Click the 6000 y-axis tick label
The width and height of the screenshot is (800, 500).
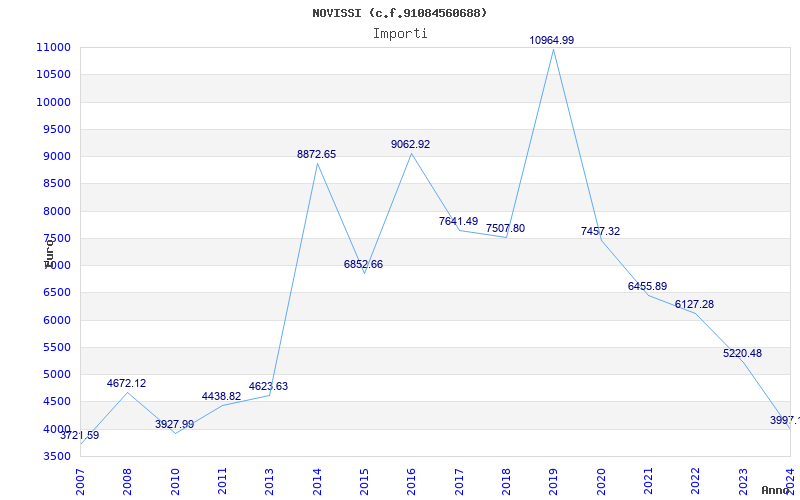56,320
